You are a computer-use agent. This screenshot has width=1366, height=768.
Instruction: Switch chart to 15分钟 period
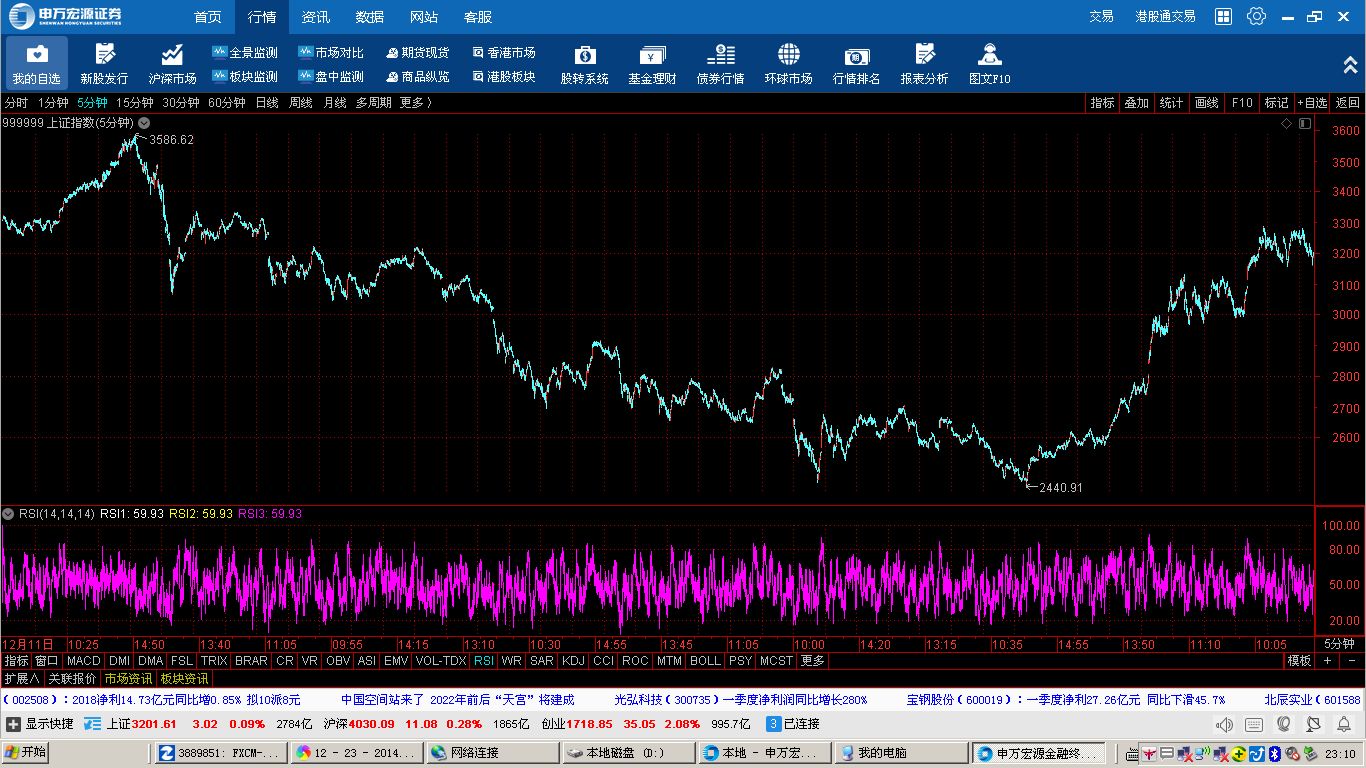pos(134,102)
